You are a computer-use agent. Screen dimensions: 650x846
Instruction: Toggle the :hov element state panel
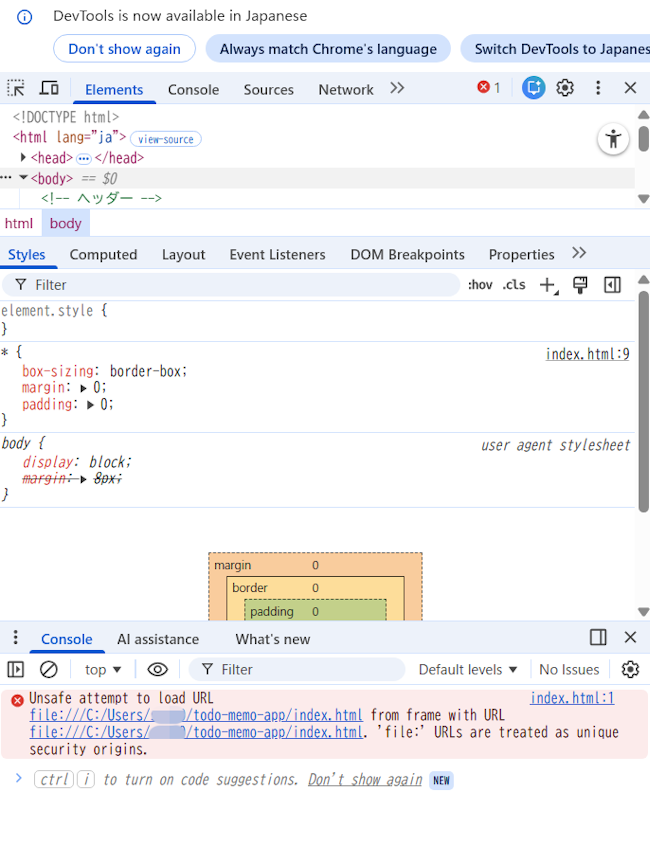click(x=480, y=285)
